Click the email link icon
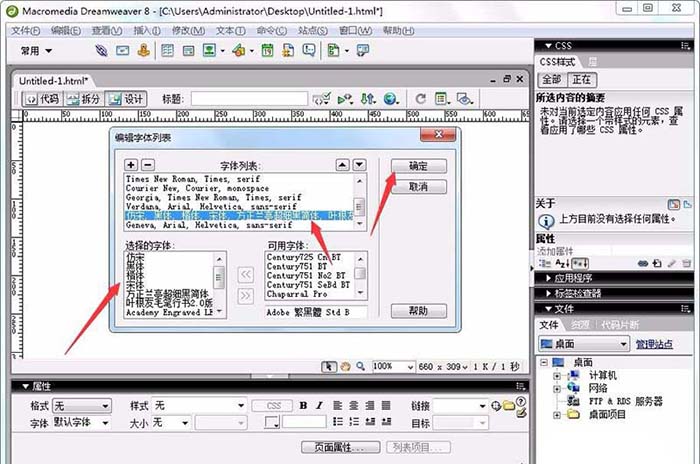 point(123,50)
